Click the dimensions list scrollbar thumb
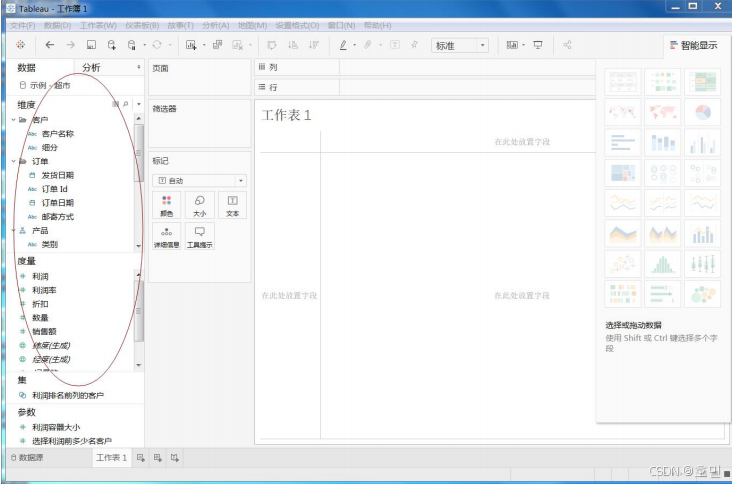The image size is (732, 484). pyautogui.click(x=139, y=153)
